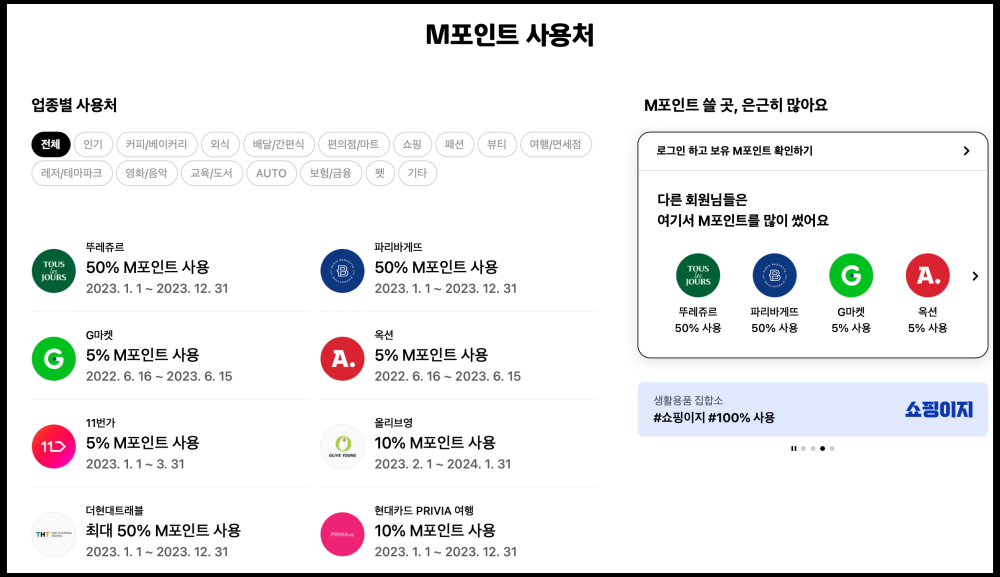1000x577 pixels.
Task: Click the Tous les Jours logo in merchant list
Action: point(54,271)
